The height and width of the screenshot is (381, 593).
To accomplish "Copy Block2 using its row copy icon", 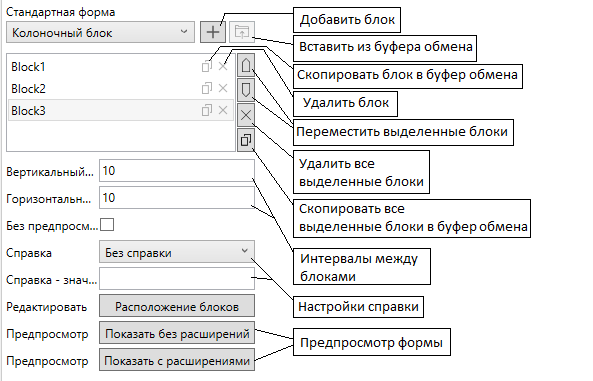I will click(206, 88).
